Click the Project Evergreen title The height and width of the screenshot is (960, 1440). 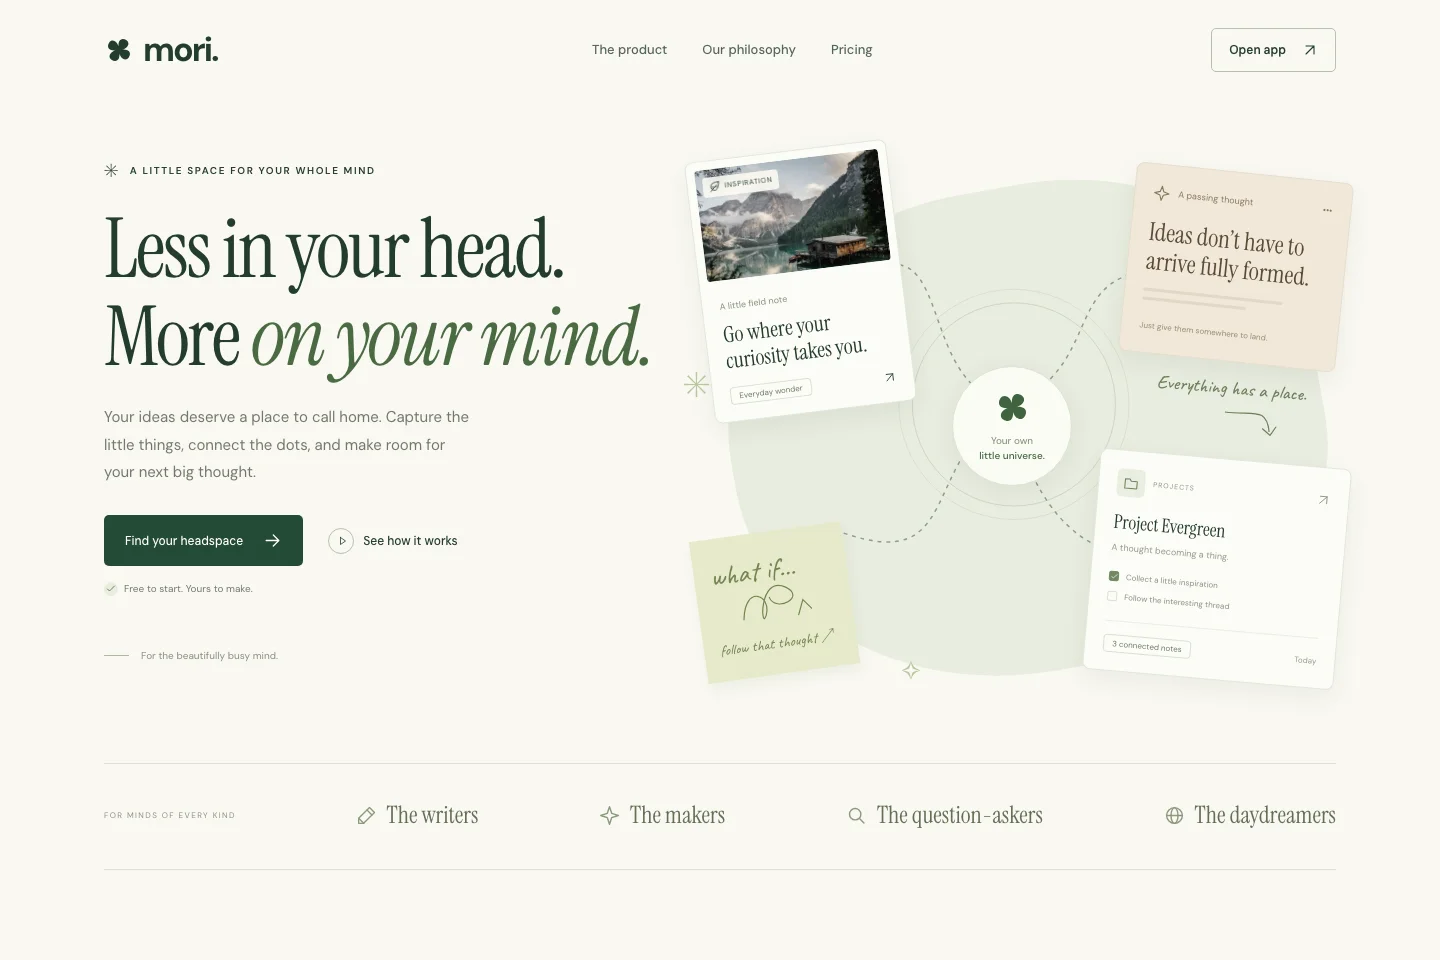[x=1169, y=526]
